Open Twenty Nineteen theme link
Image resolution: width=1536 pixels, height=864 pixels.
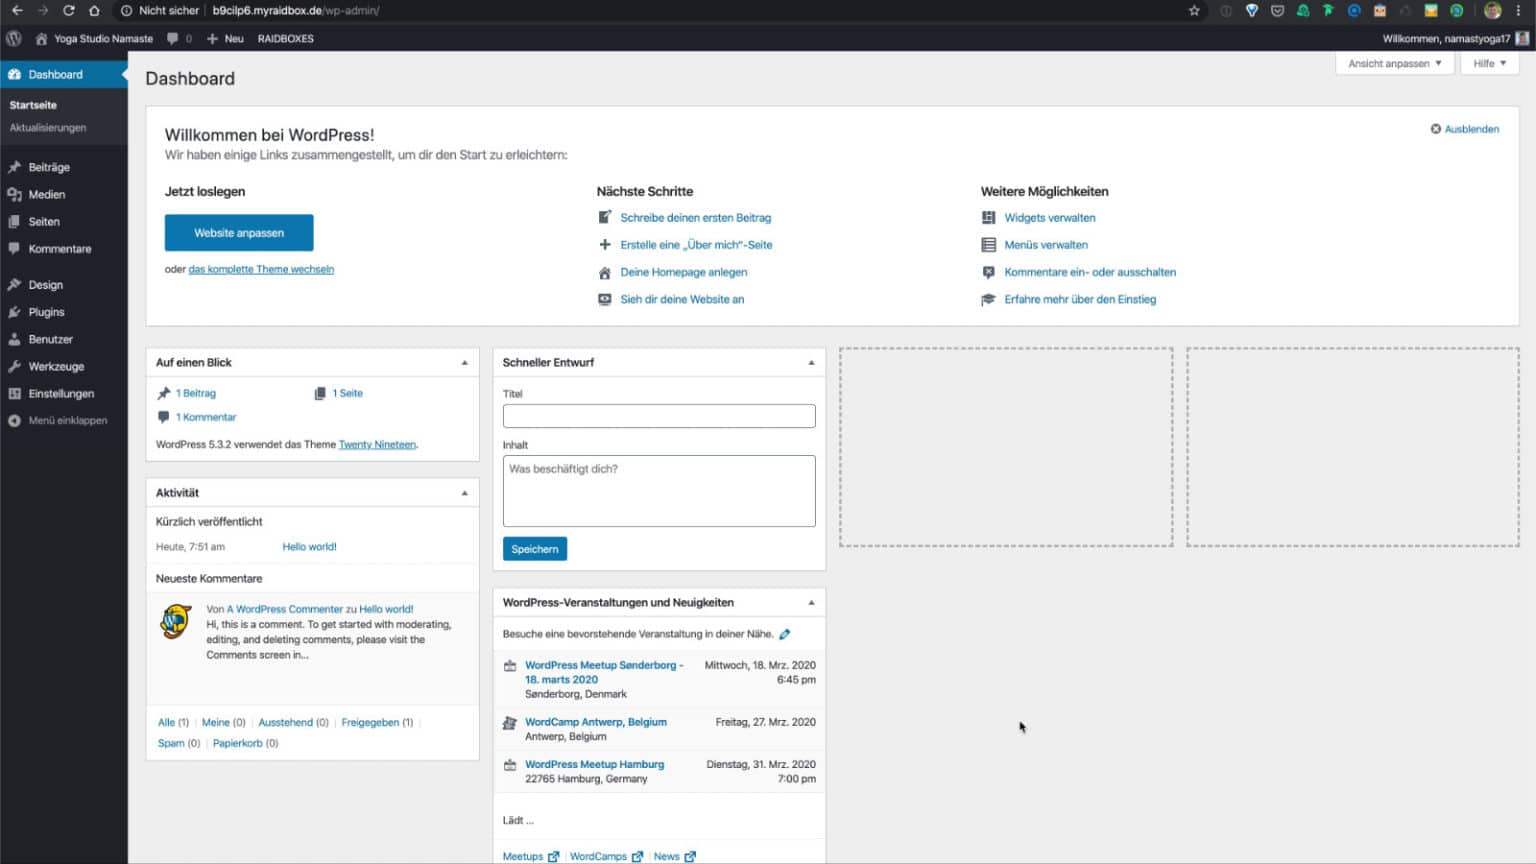pos(377,444)
